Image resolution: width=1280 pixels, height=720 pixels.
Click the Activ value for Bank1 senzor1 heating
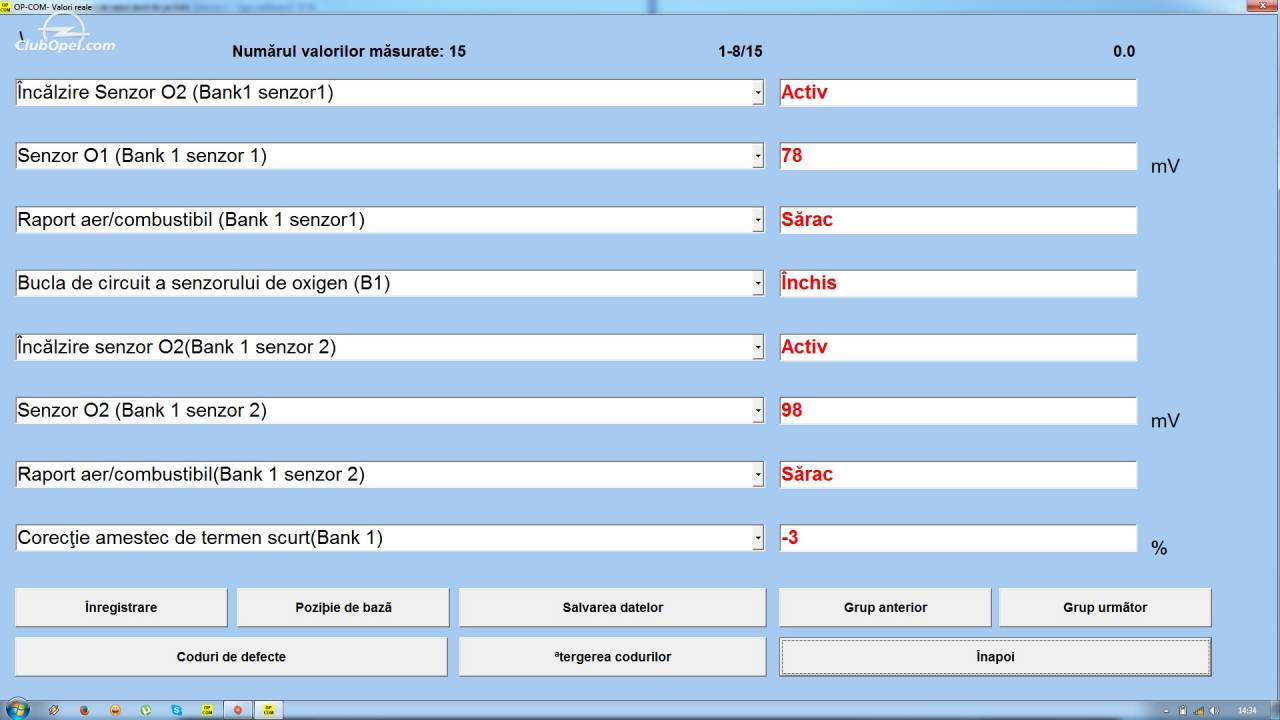tap(958, 93)
